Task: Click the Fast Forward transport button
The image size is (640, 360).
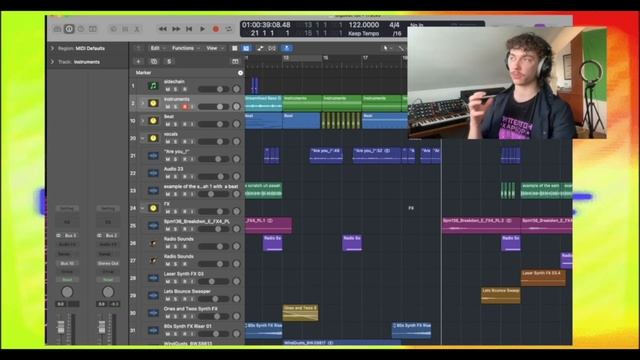Action: click(x=176, y=29)
